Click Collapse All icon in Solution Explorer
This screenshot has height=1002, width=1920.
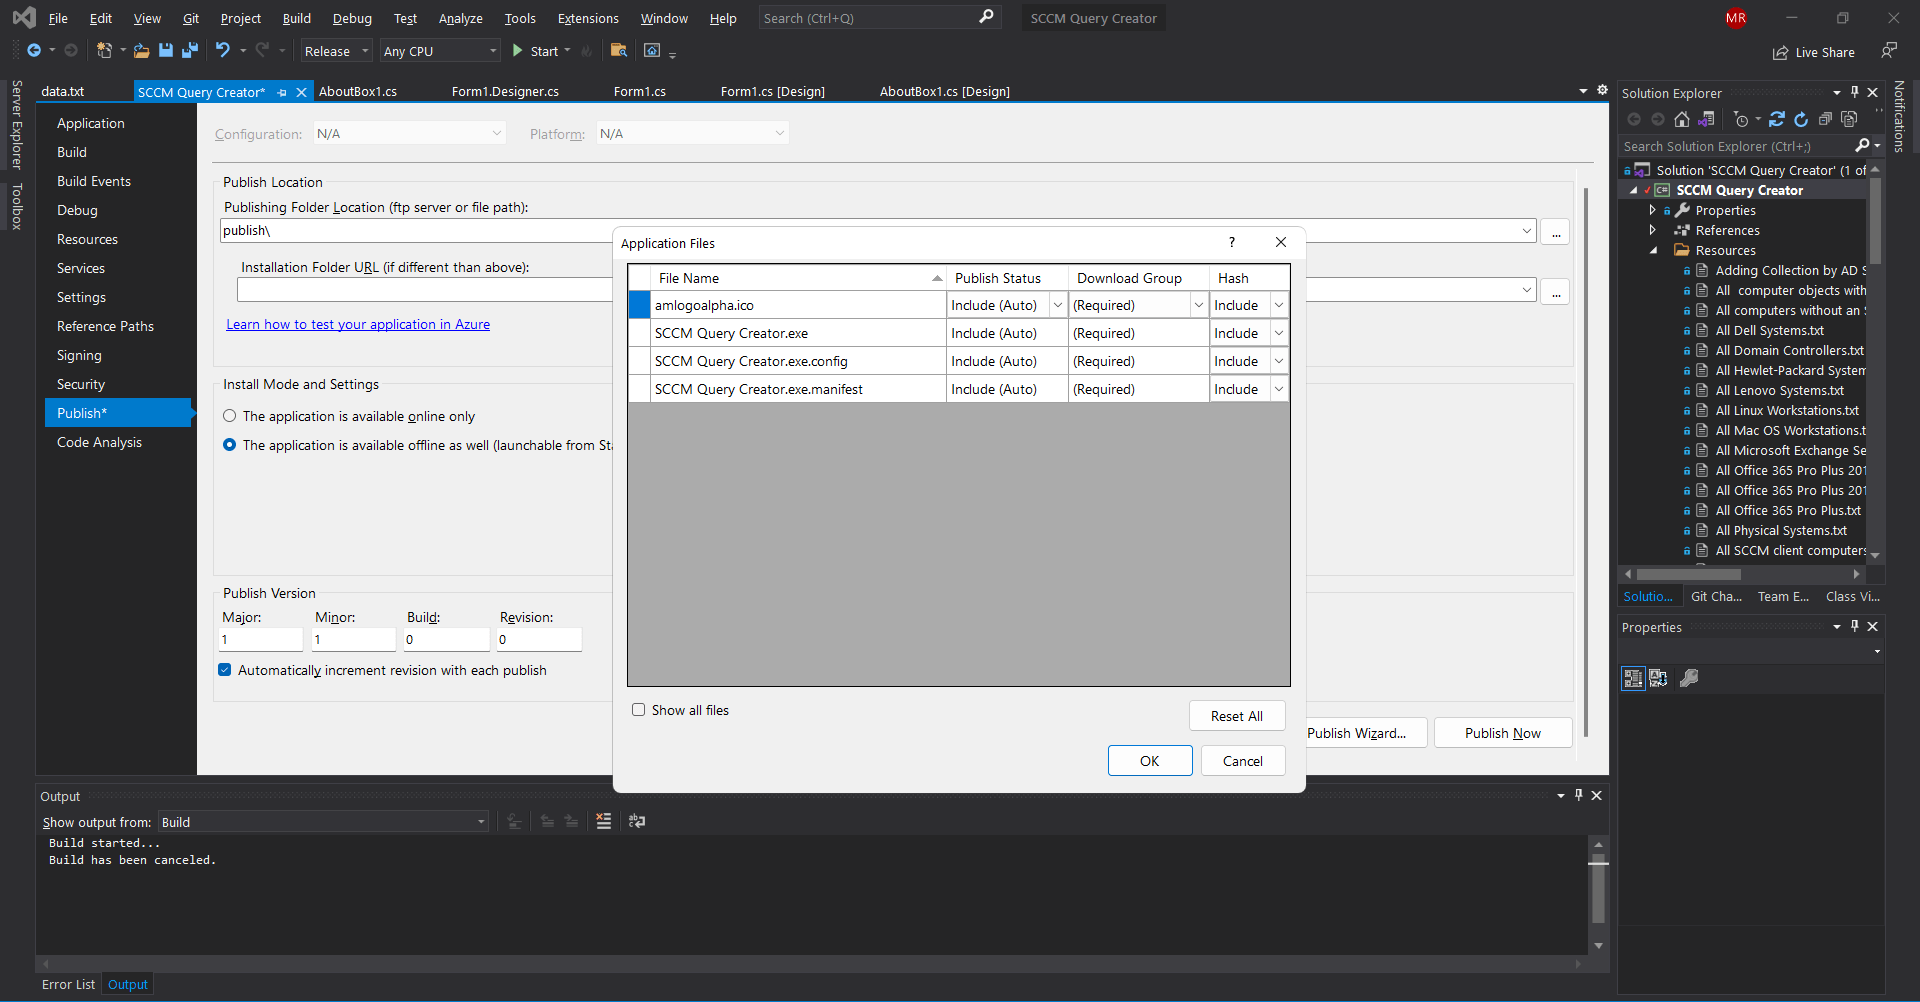[x=1825, y=119]
